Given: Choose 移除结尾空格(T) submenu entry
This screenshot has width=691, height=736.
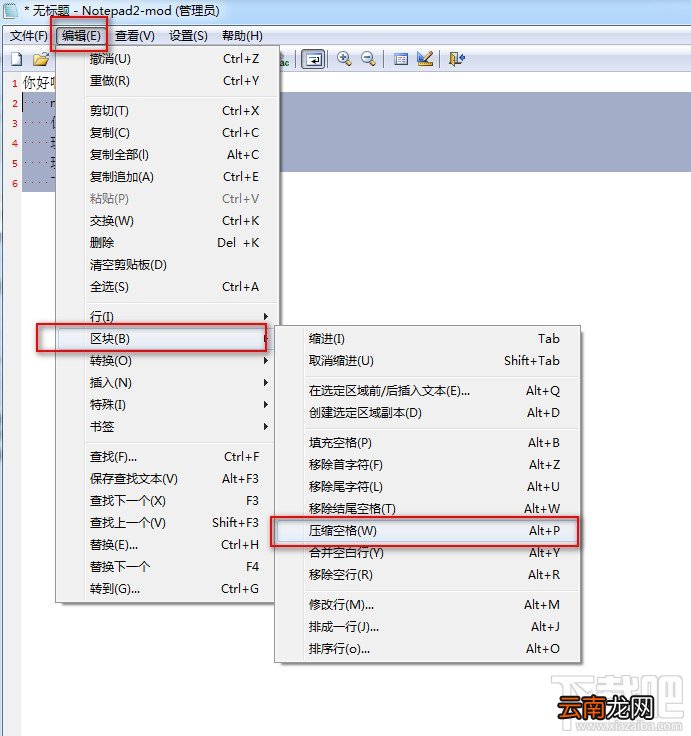Looking at the screenshot, I should click(x=428, y=509).
